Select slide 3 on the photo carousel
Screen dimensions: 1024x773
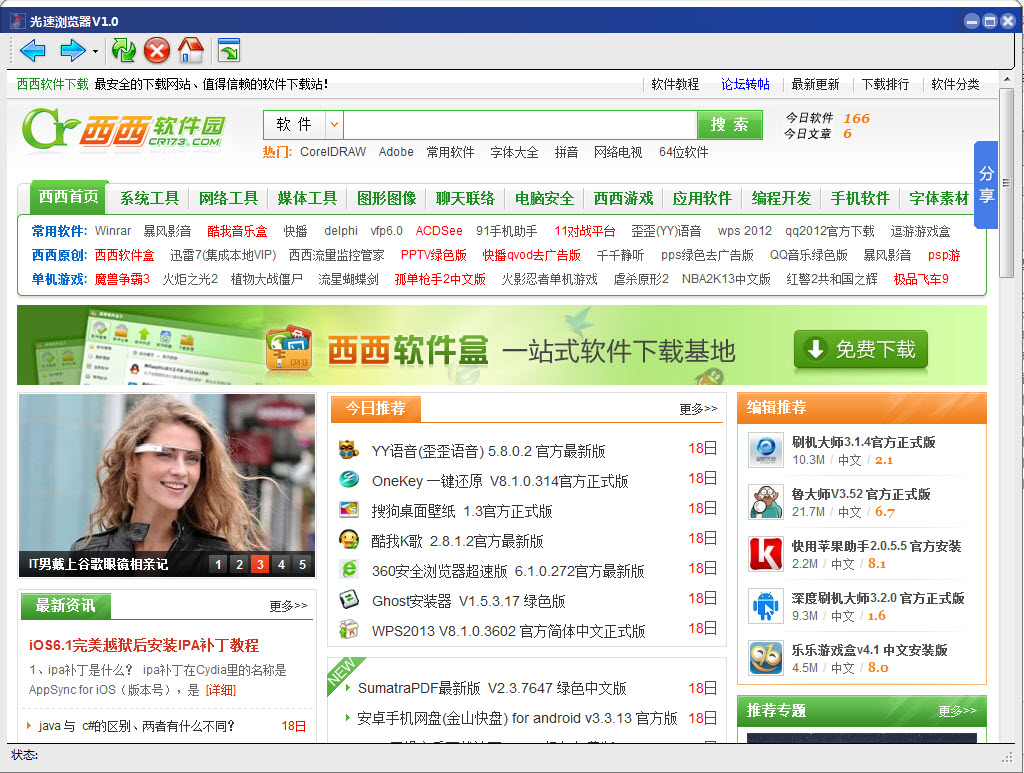pos(261,564)
